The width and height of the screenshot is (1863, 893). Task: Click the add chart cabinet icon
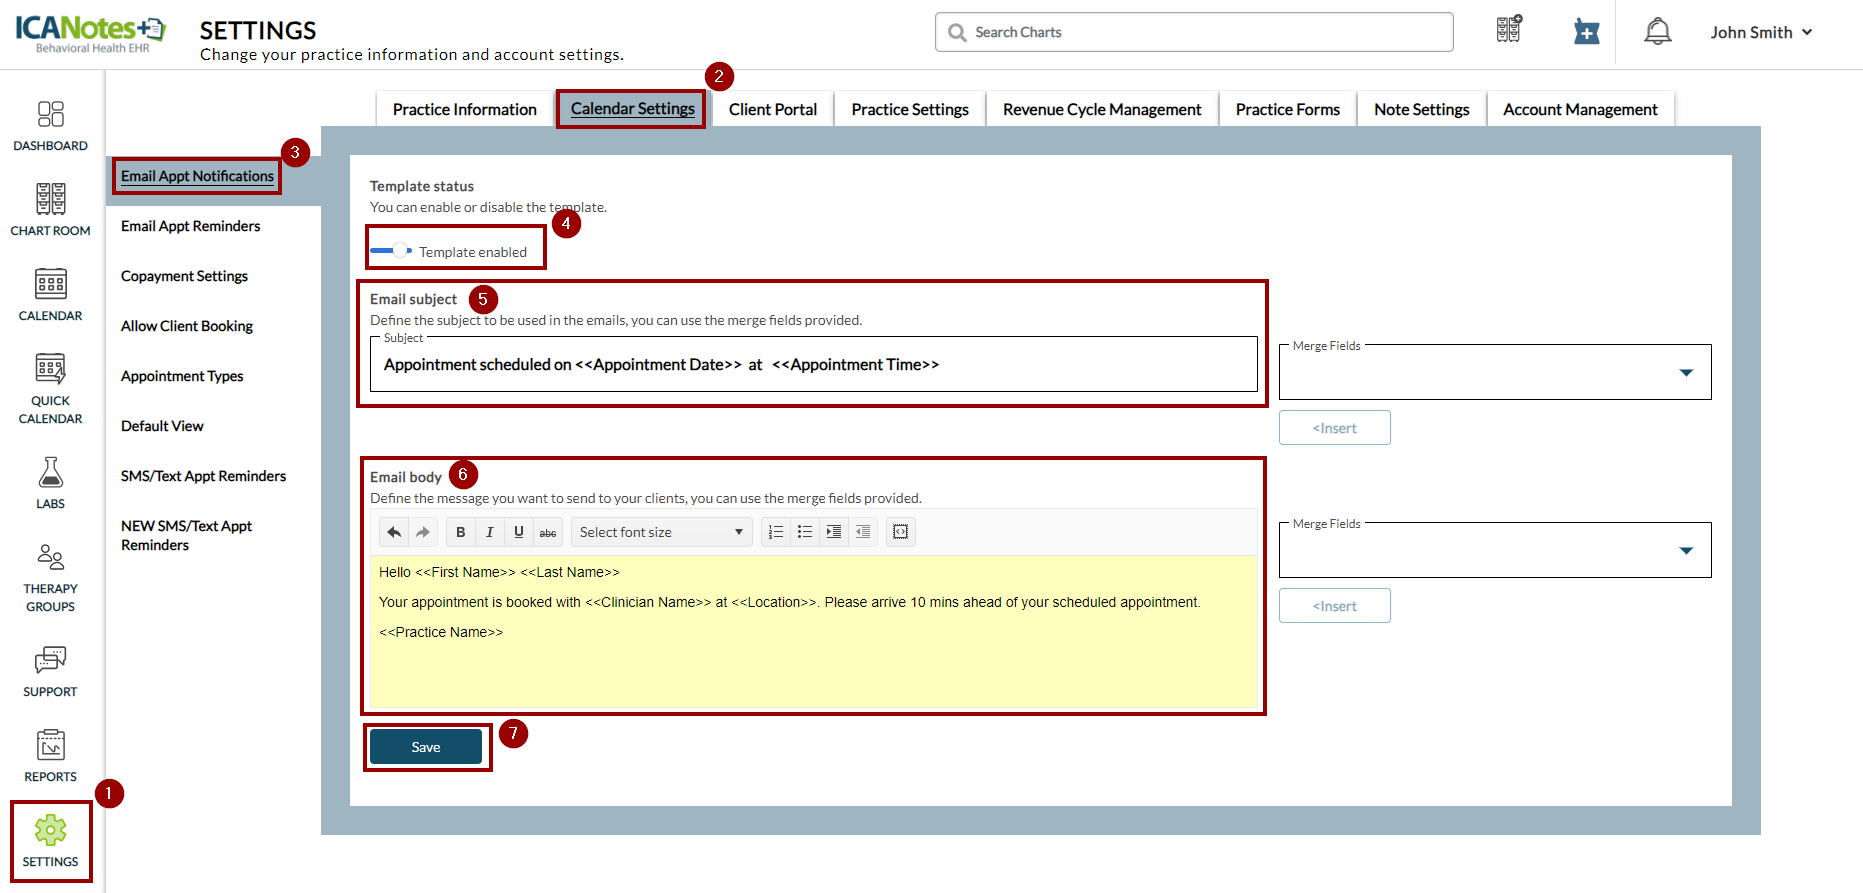[x=1508, y=30]
